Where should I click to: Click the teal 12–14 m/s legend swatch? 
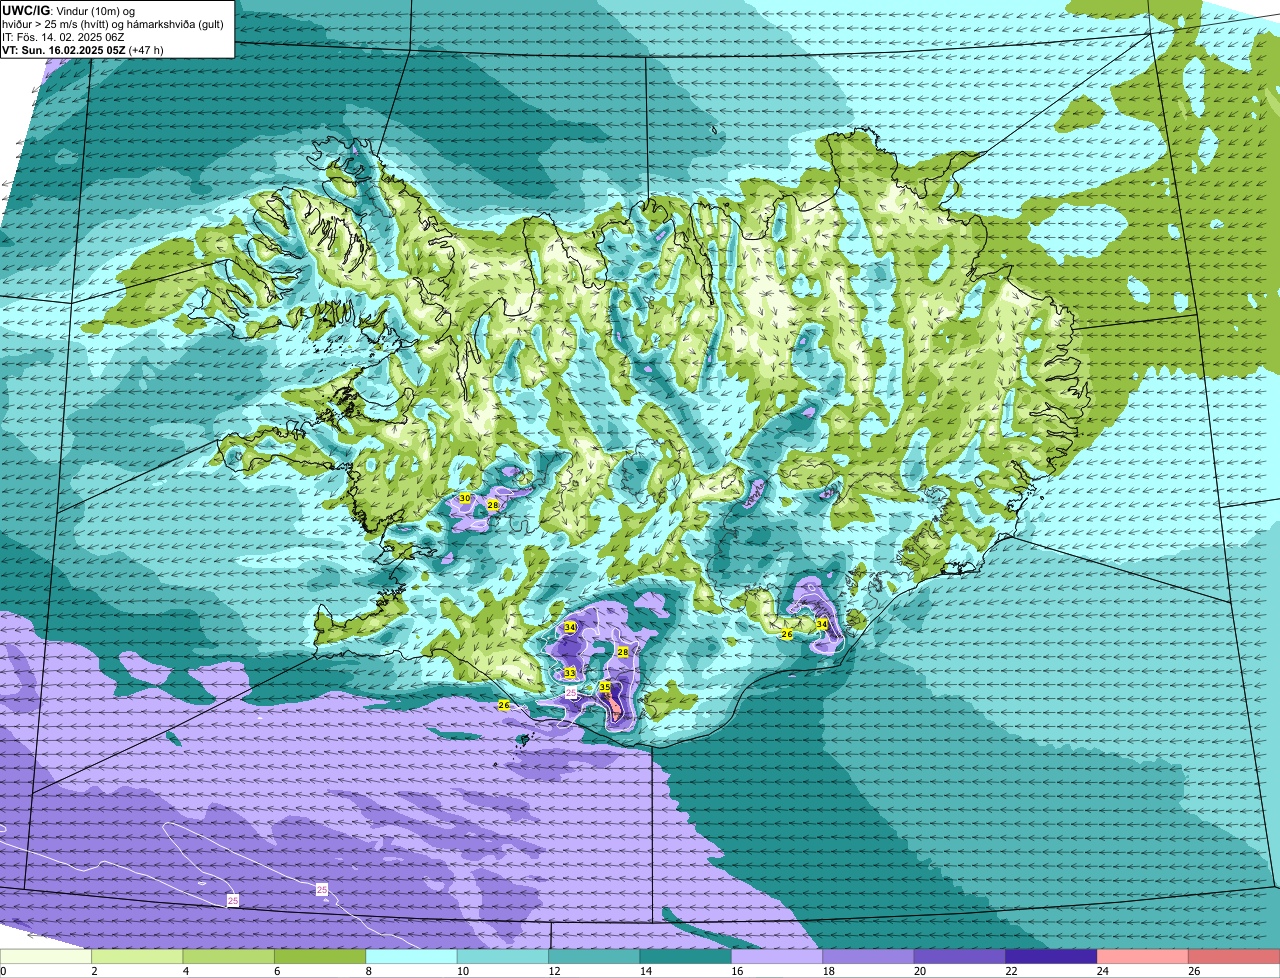[594, 956]
